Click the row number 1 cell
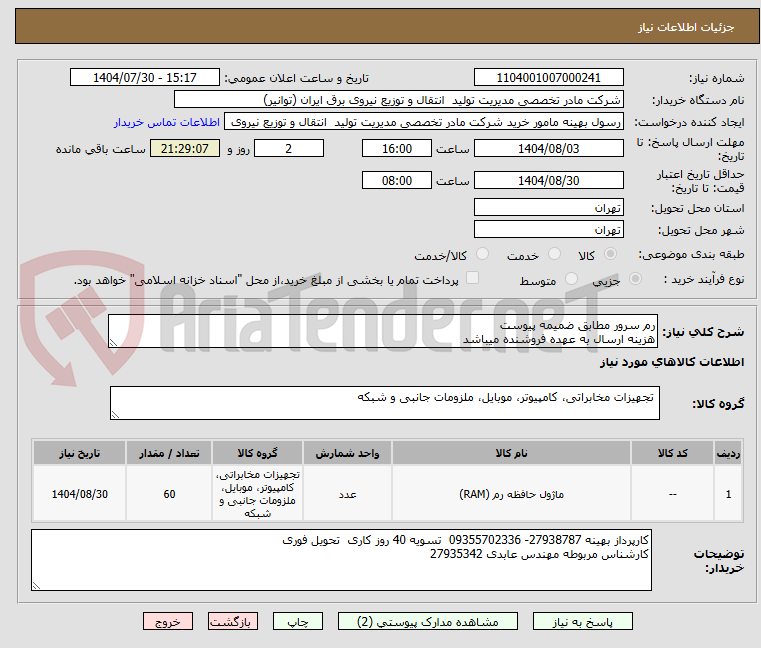Image resolution: width=761 pixels, height=648 pixels. tap(728, 494)
